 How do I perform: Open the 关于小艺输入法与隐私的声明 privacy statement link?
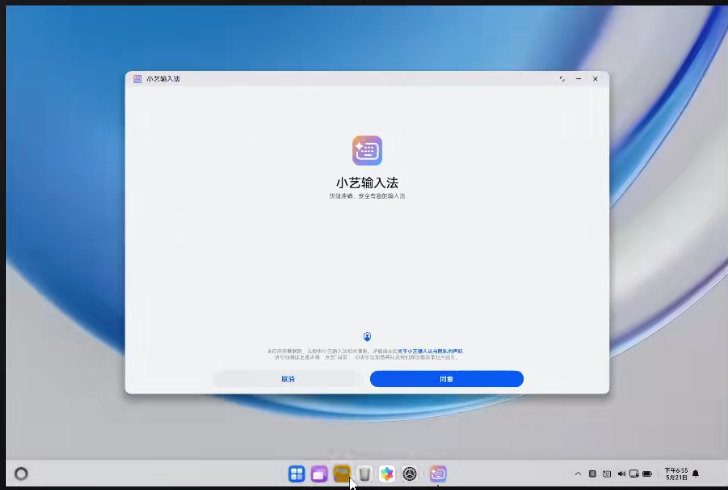430,351
